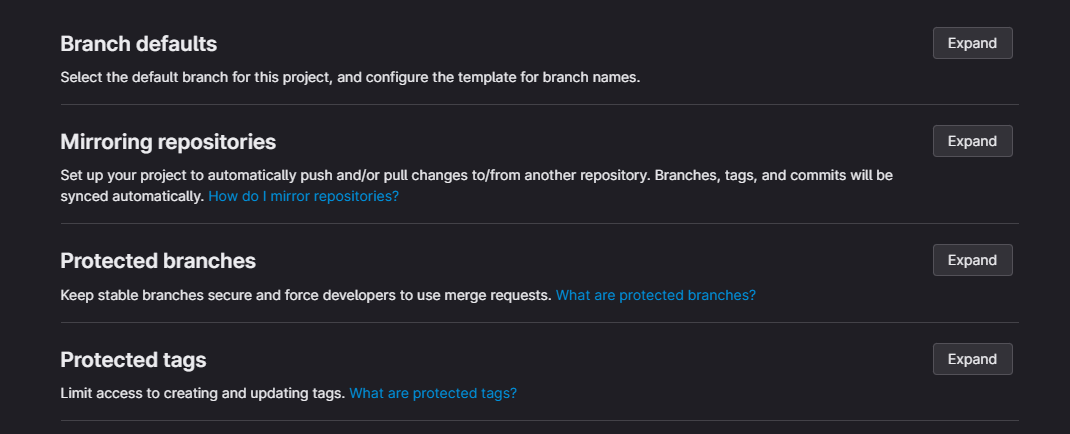Expand the Protected branches section
The height and width of the screenshot is (434, 1070).
(x=972, y=260)
